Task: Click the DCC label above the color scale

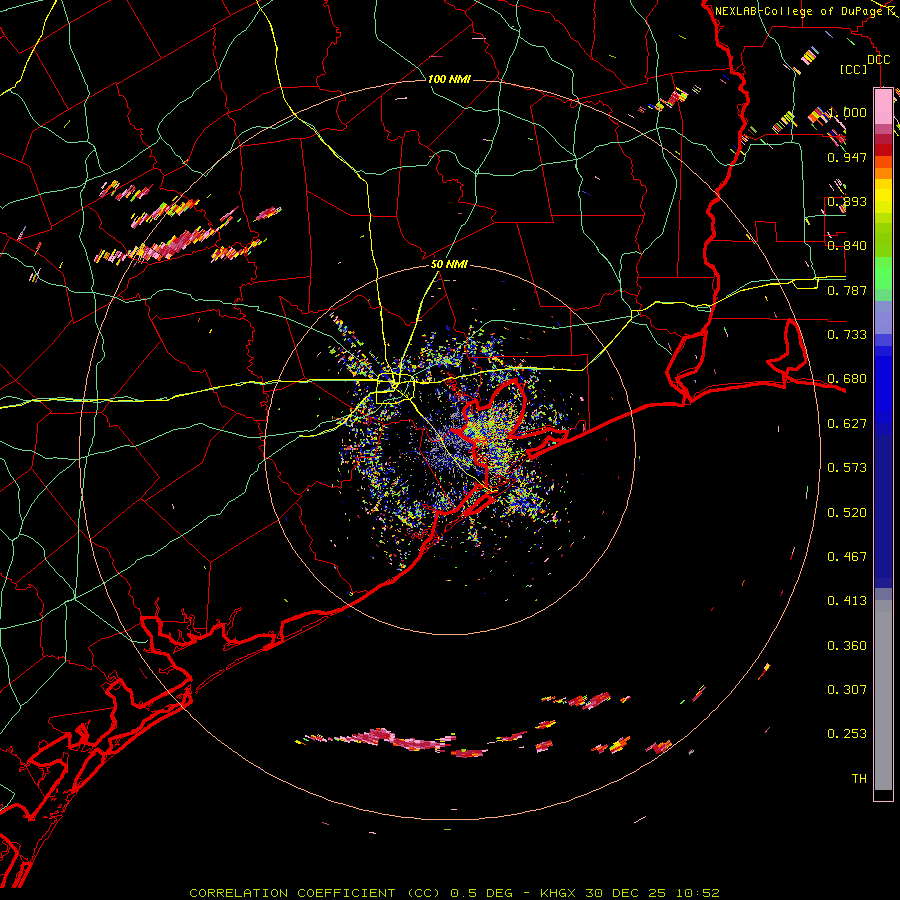Action: 879,60
